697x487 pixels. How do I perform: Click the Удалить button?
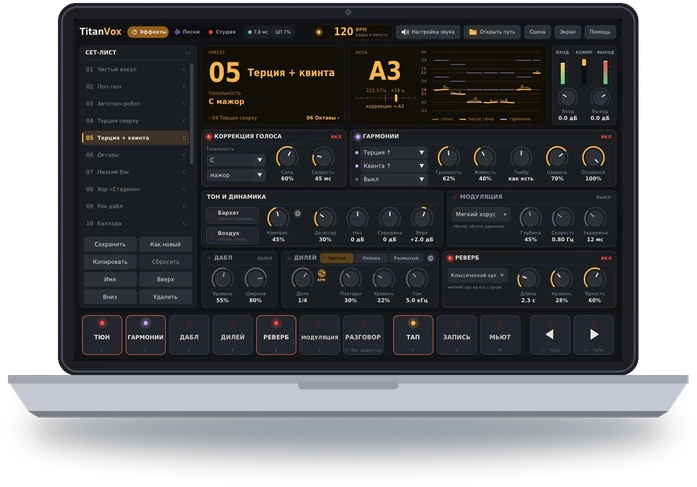point(165,297)
